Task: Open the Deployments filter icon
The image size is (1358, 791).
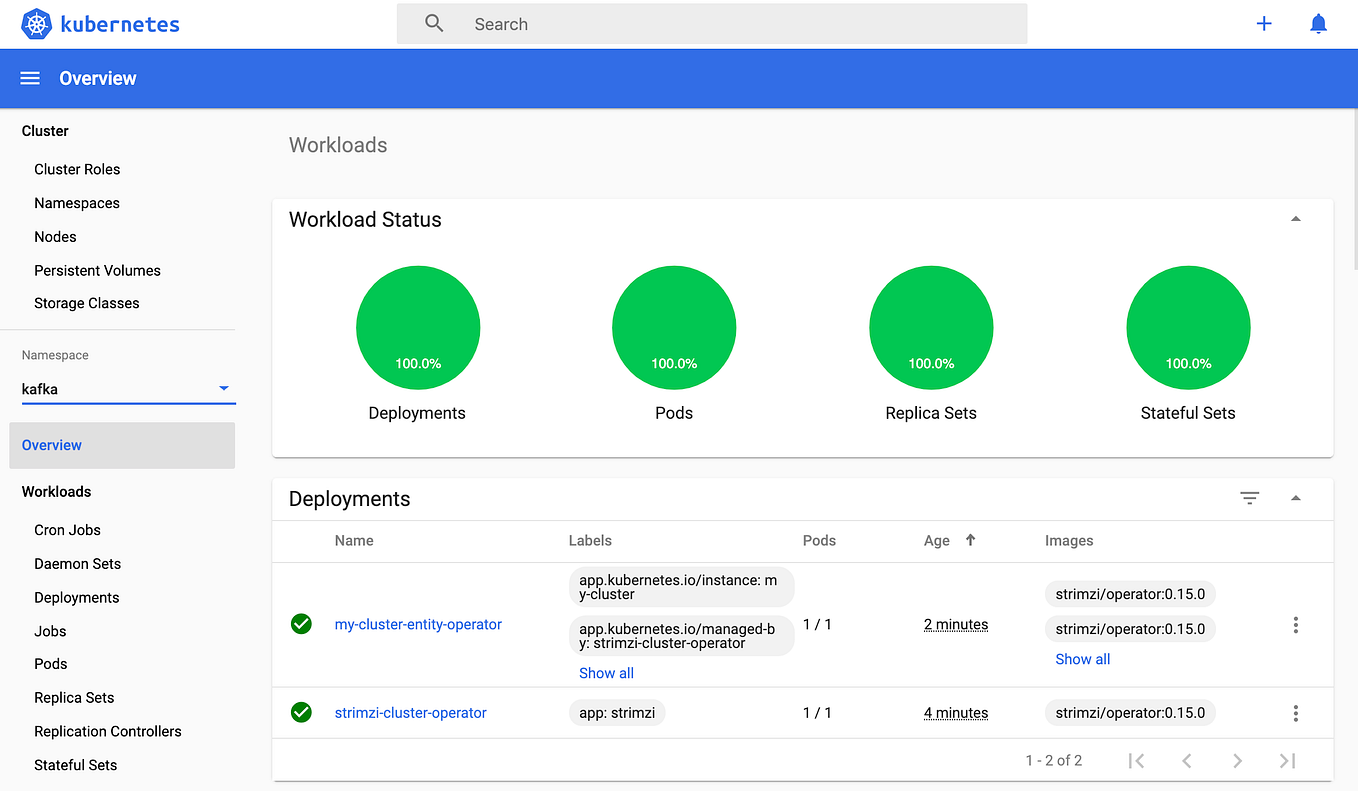Action: pos(1249,497)
